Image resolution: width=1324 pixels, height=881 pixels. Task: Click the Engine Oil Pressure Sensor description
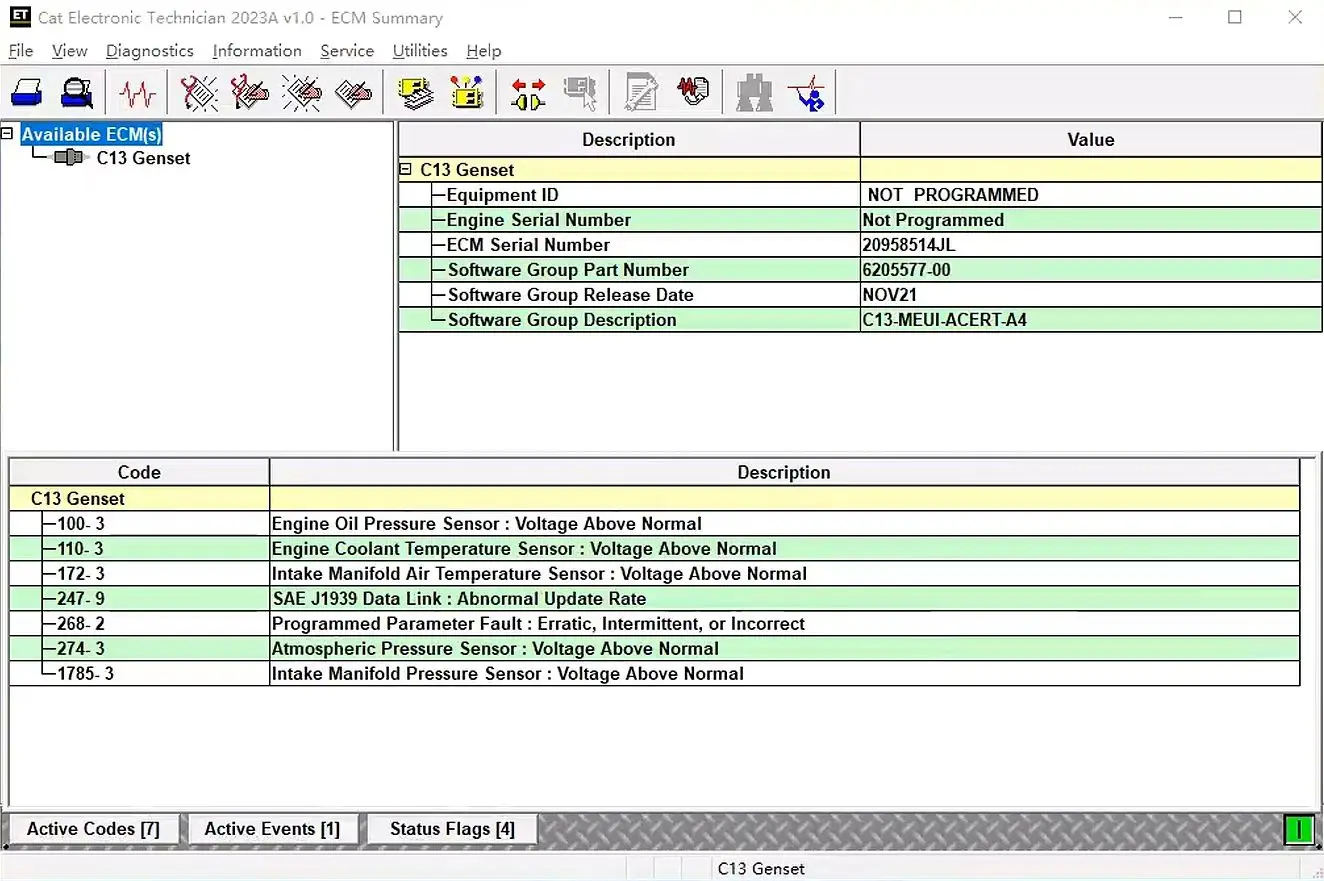[x=487, y=524]
